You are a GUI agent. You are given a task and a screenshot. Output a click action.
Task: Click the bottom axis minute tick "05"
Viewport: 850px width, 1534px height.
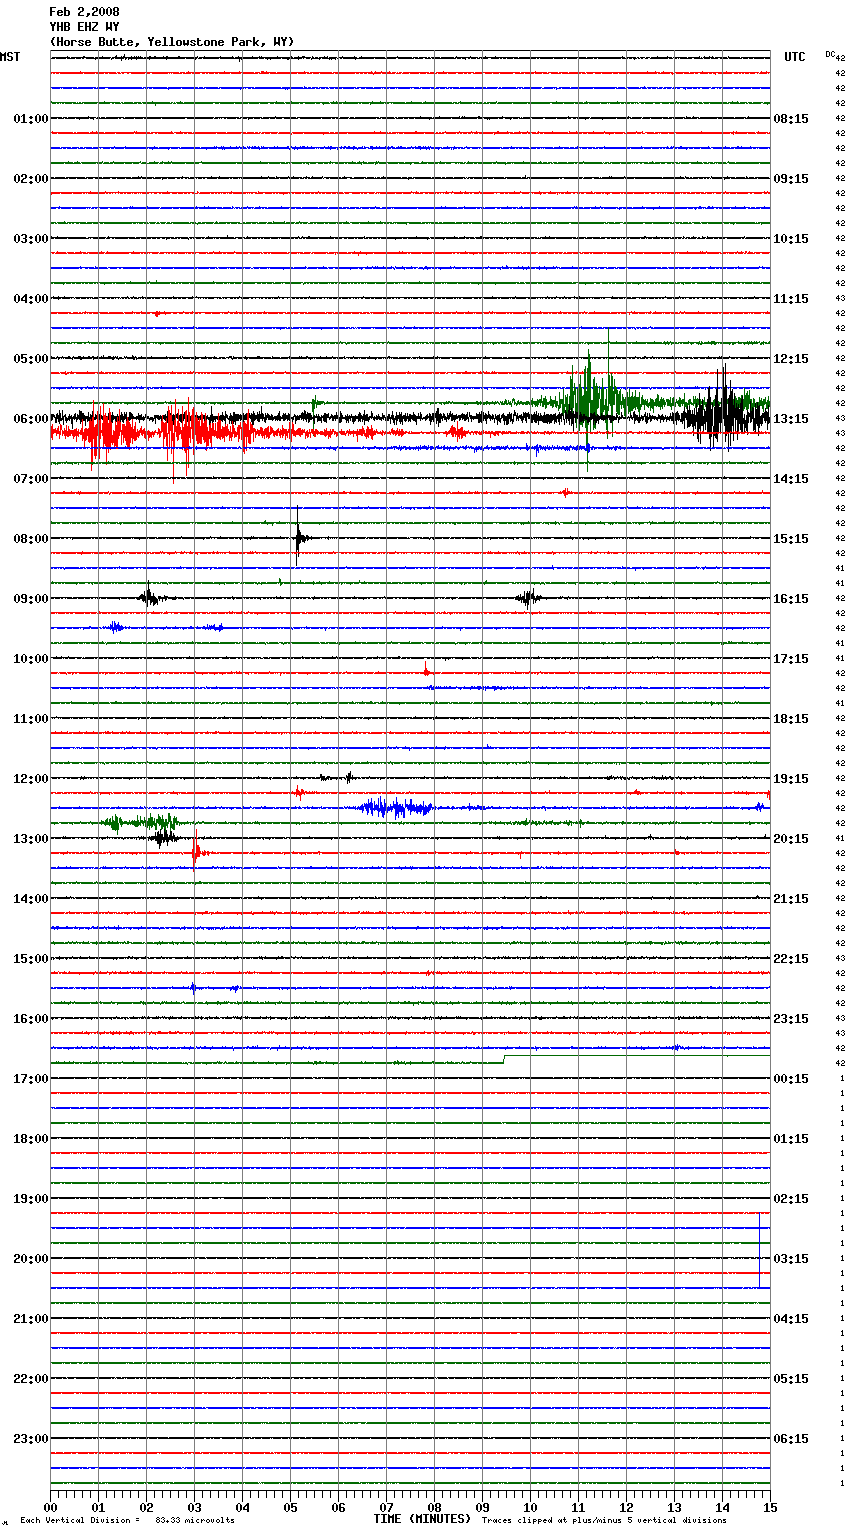[290, 1507]
